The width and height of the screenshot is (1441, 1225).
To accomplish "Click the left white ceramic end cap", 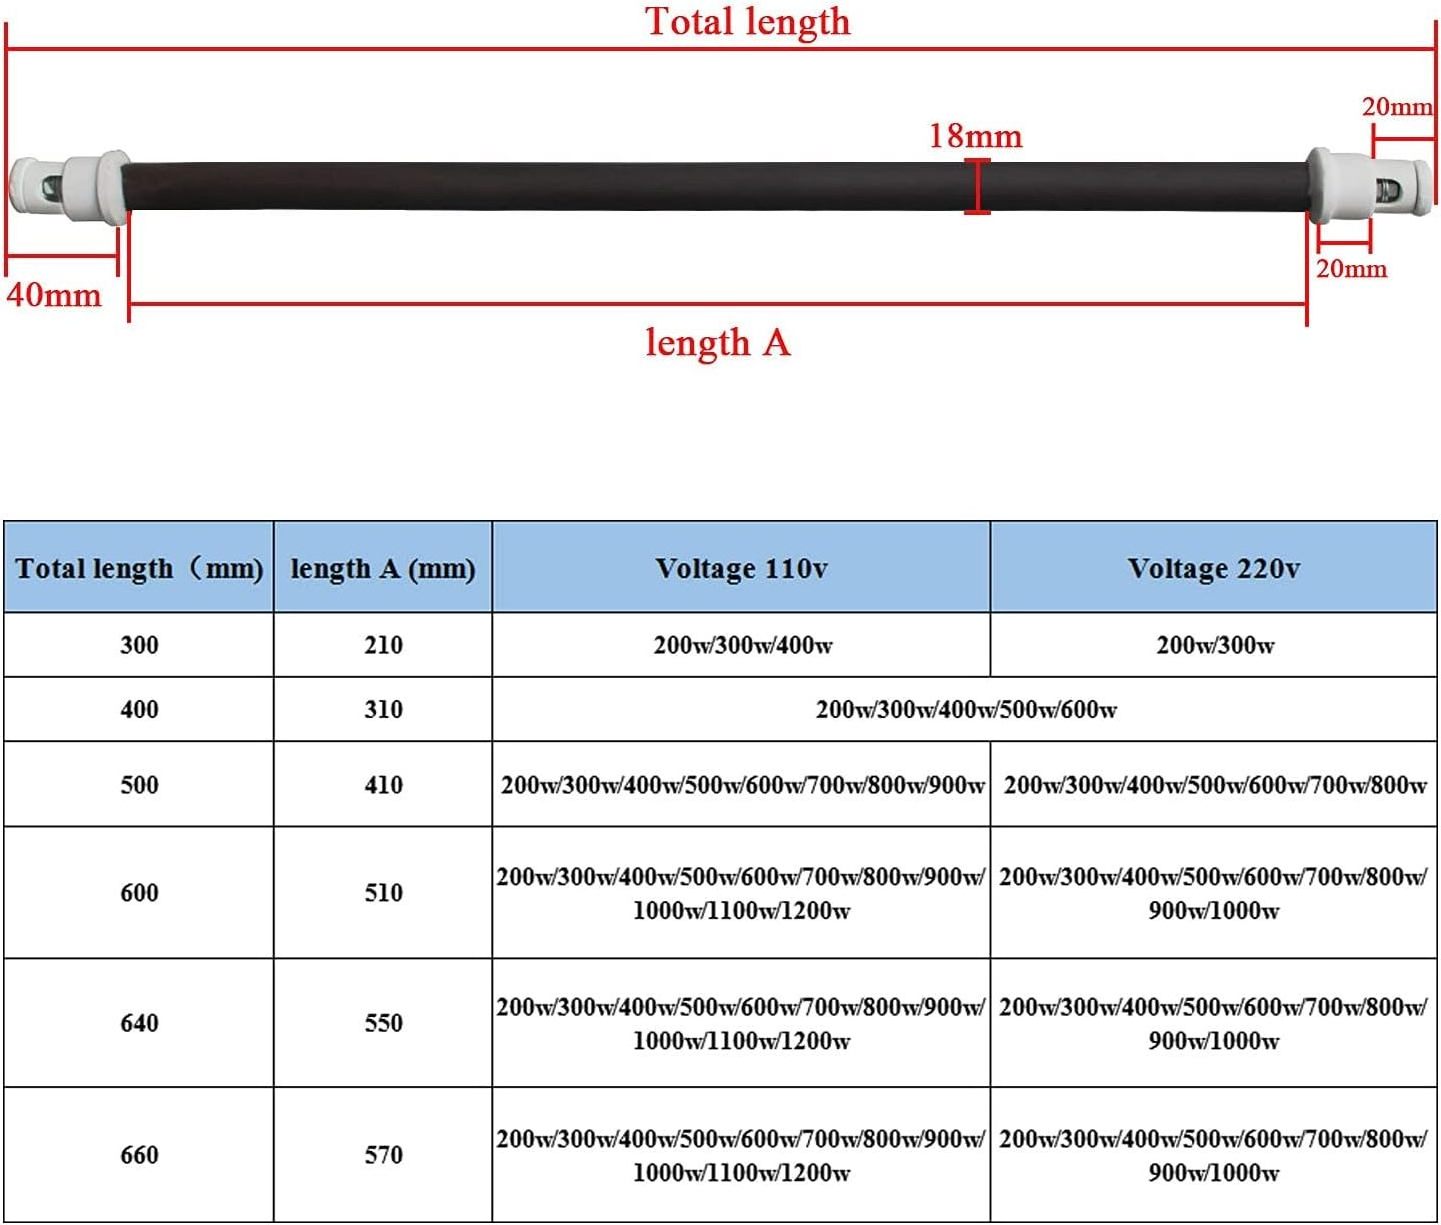I will click(x=70, y=186).
